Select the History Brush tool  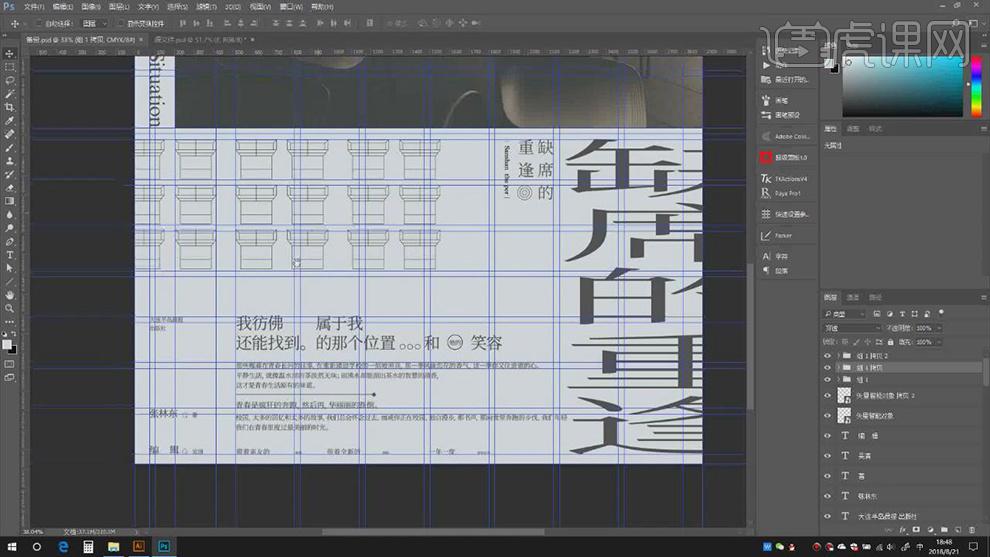pyautogui.click(x=9, y=174)
